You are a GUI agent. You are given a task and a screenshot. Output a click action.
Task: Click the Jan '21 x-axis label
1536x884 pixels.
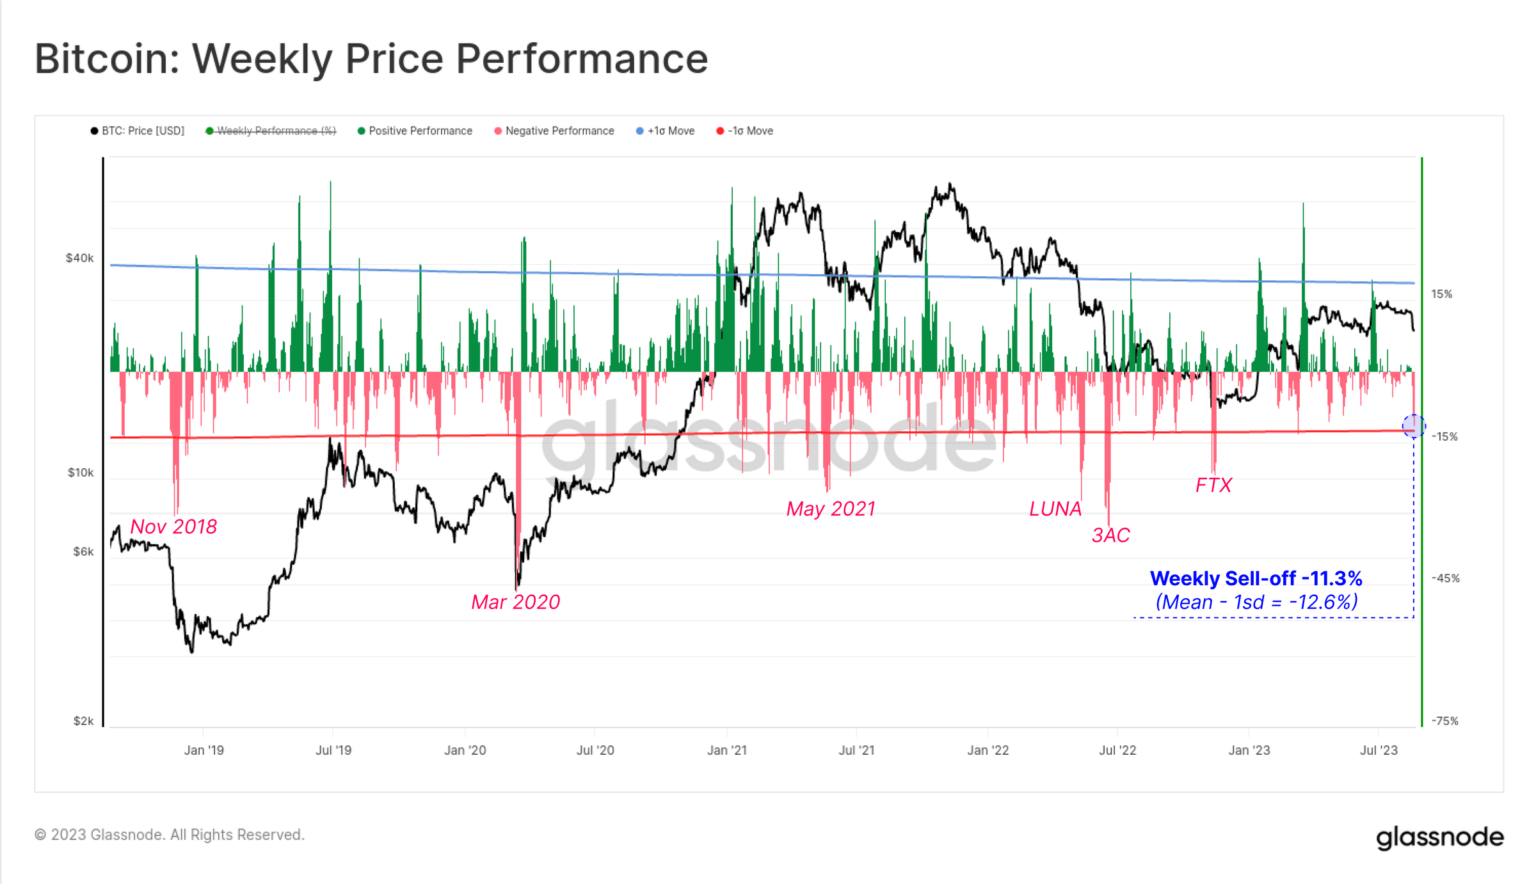click(726, 750)
